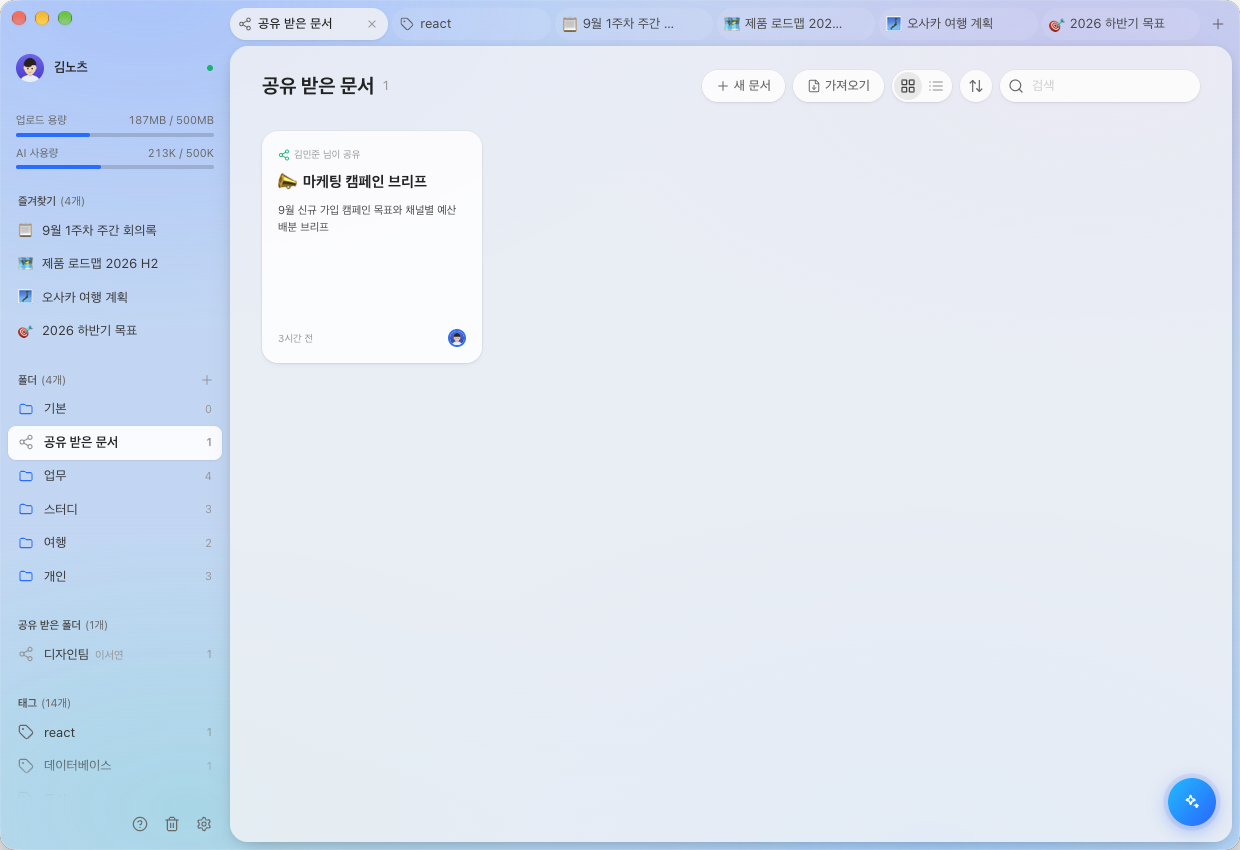Focus the 검색 search field

(1100, 86)
